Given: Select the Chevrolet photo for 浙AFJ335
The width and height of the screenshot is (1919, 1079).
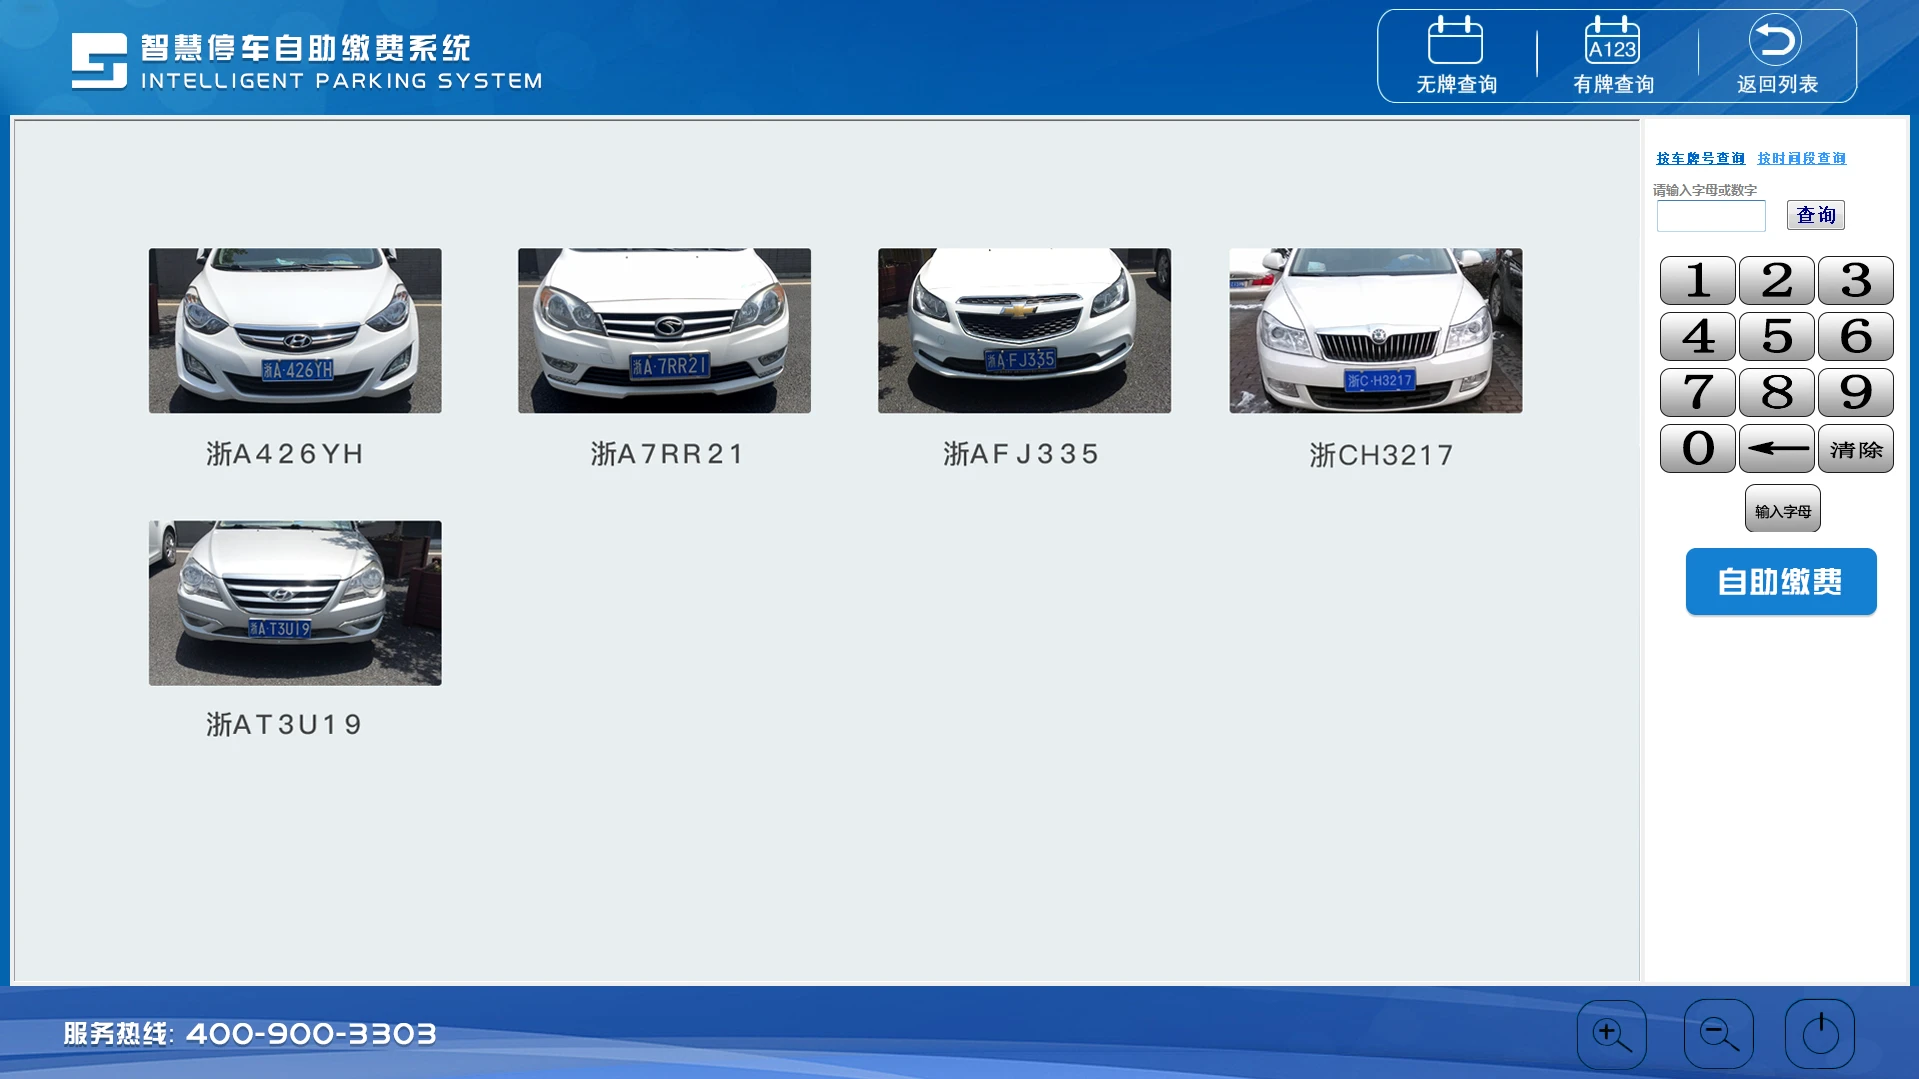Looking at the screenshot, I should [1024, 330].
